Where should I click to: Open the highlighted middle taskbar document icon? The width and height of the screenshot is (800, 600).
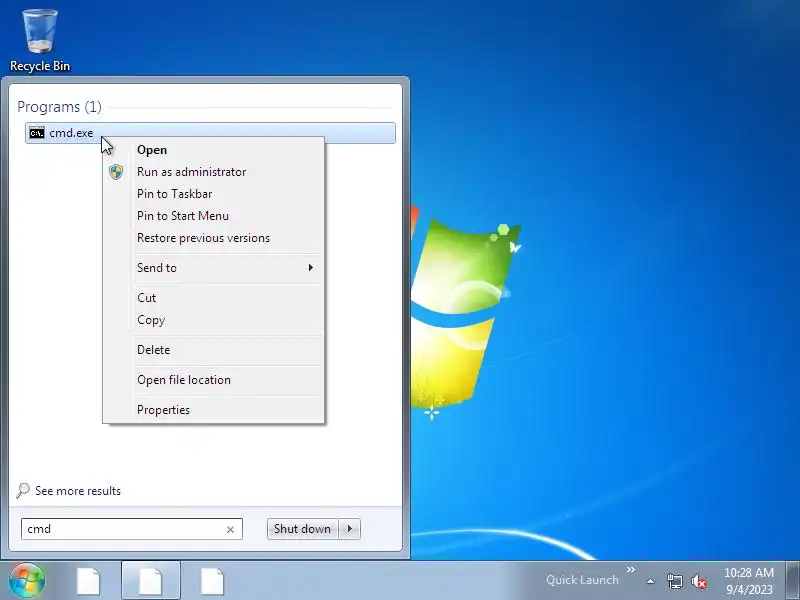[x=151, y=581]
